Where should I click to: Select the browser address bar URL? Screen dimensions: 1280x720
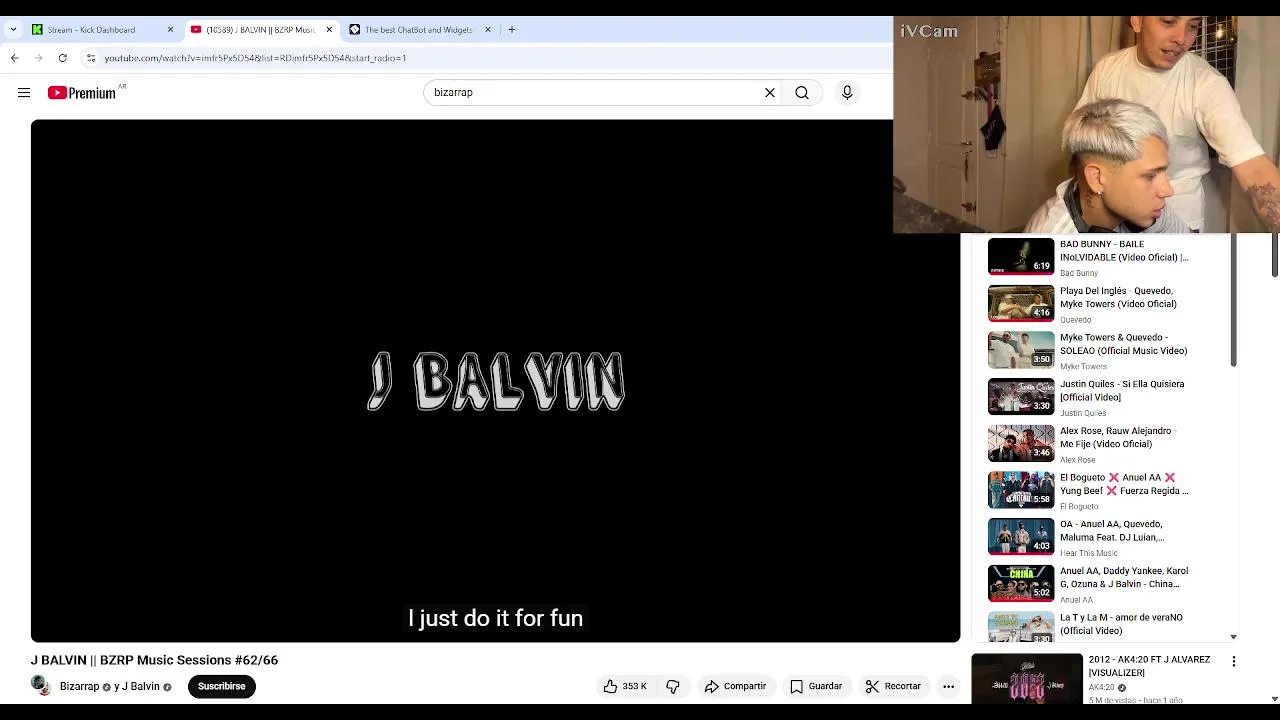click(255, 58)
